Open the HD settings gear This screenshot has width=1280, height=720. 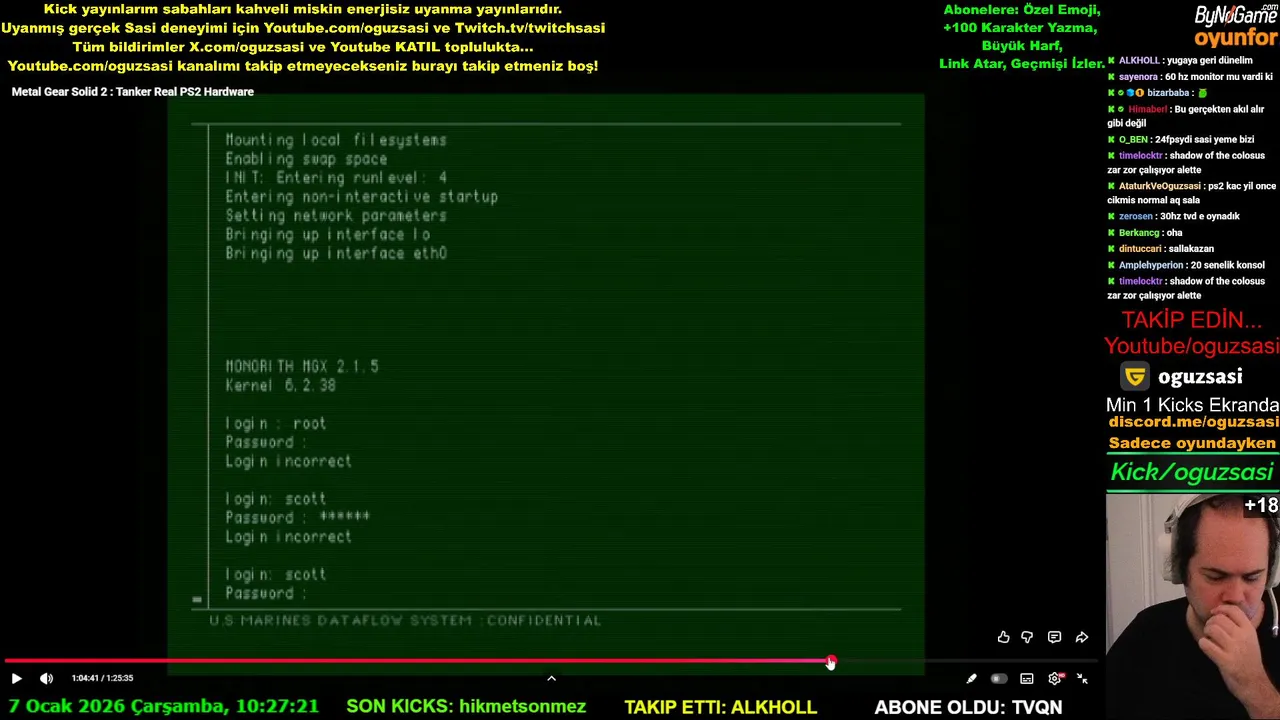[x=1055, y=678]
